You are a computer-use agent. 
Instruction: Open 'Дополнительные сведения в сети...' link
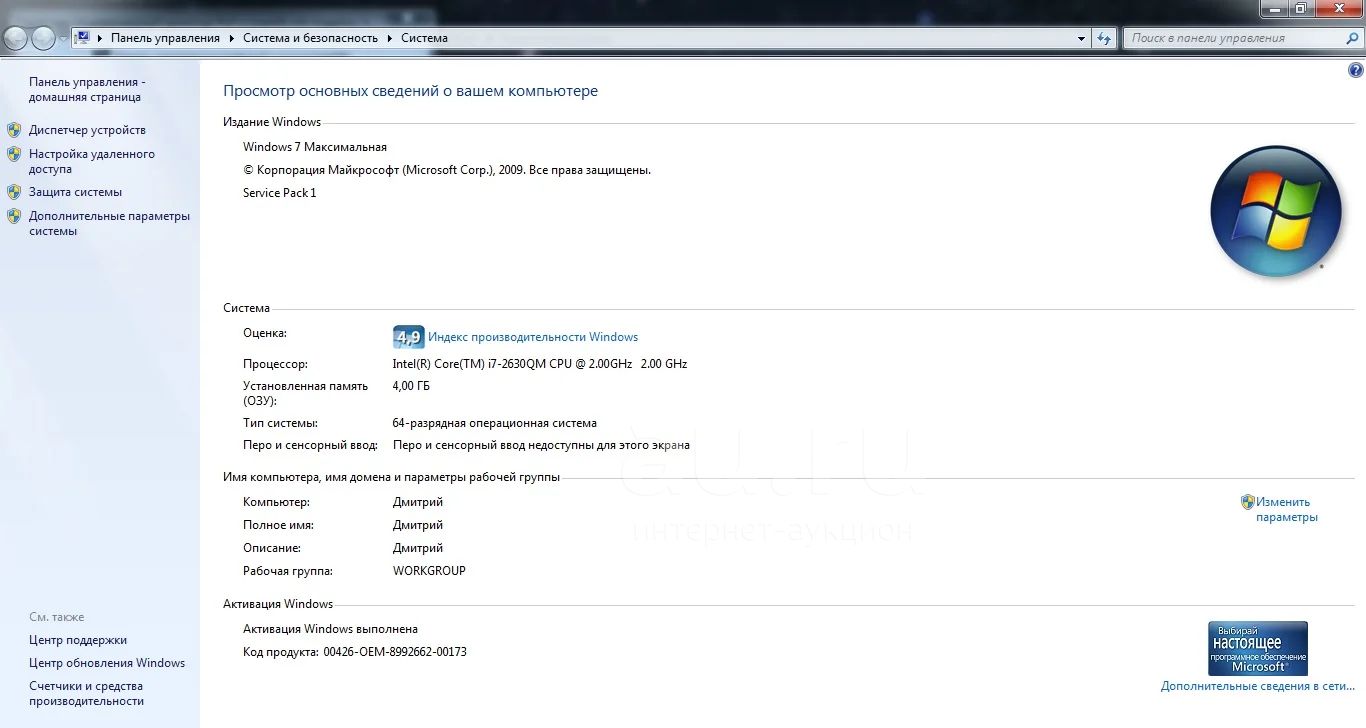[1258, 686]
